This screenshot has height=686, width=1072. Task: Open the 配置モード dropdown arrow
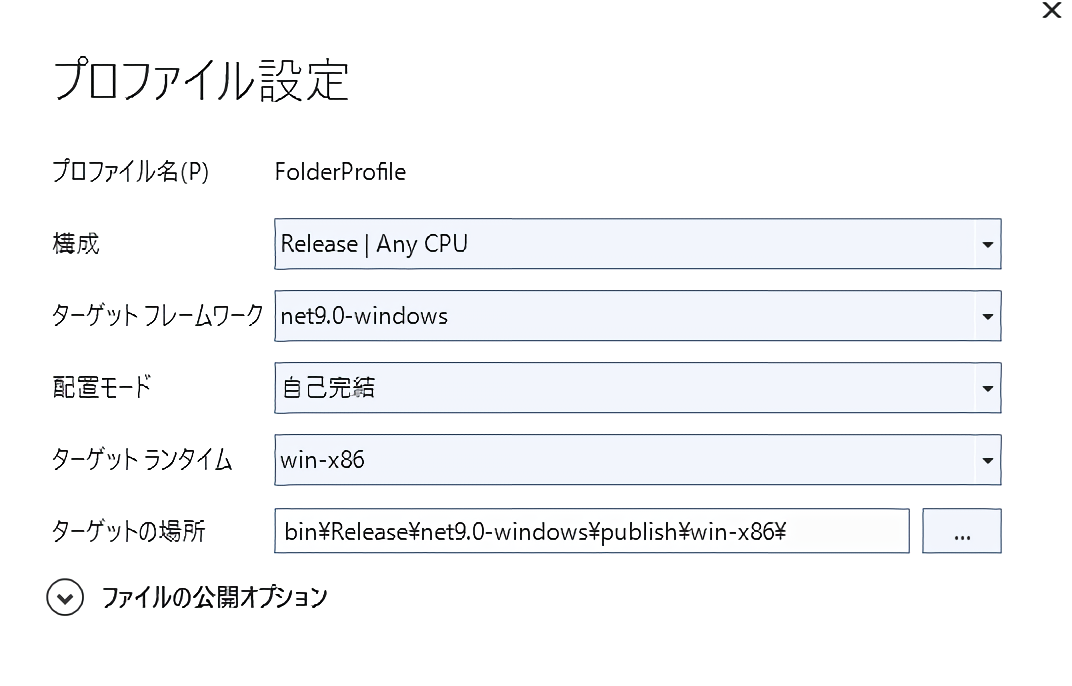tap(987, 389)
